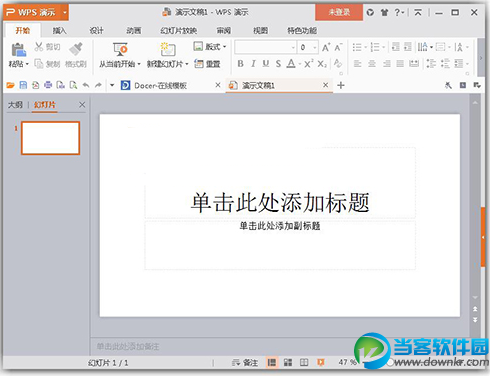Align text right

pos(387,63)
